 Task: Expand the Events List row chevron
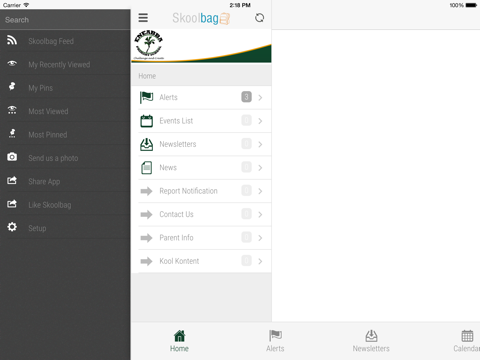[260, 121]
